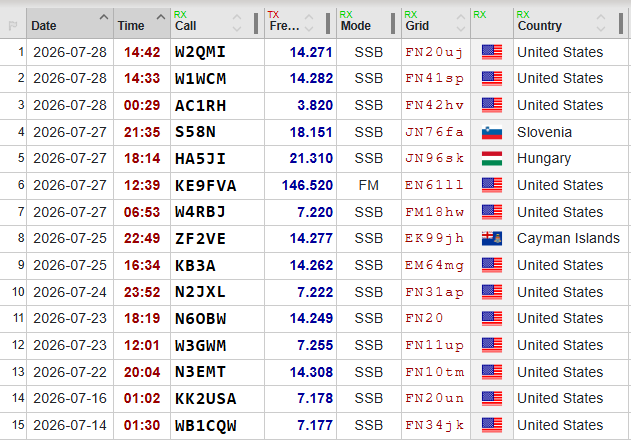Viewport: 631px width, 442px height.
Task: Click the US flag for W4RBJ
Action: tap(492, 212)
